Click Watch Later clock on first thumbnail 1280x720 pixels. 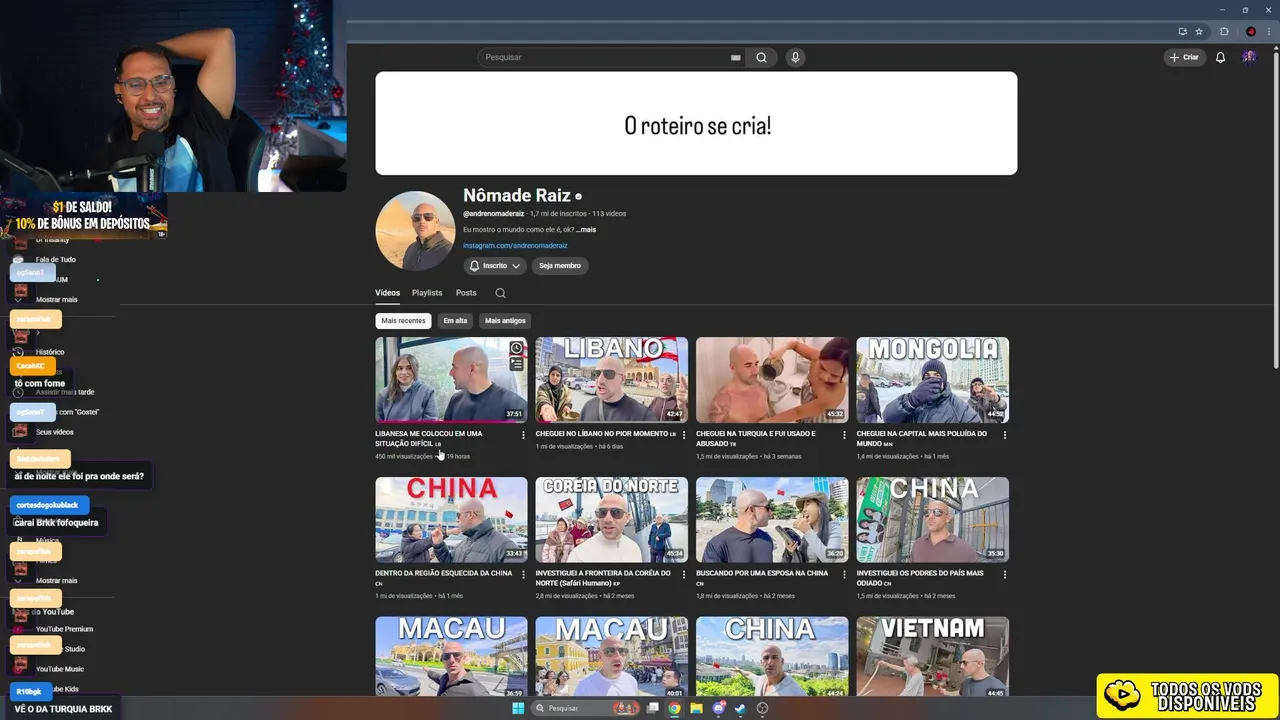coord(516,348)
